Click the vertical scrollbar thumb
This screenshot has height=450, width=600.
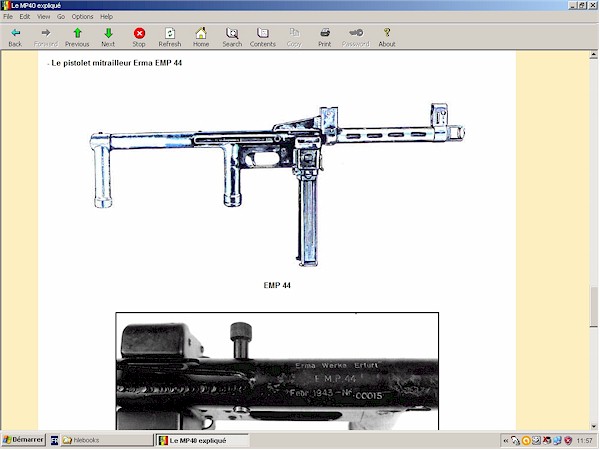(593, 307)
